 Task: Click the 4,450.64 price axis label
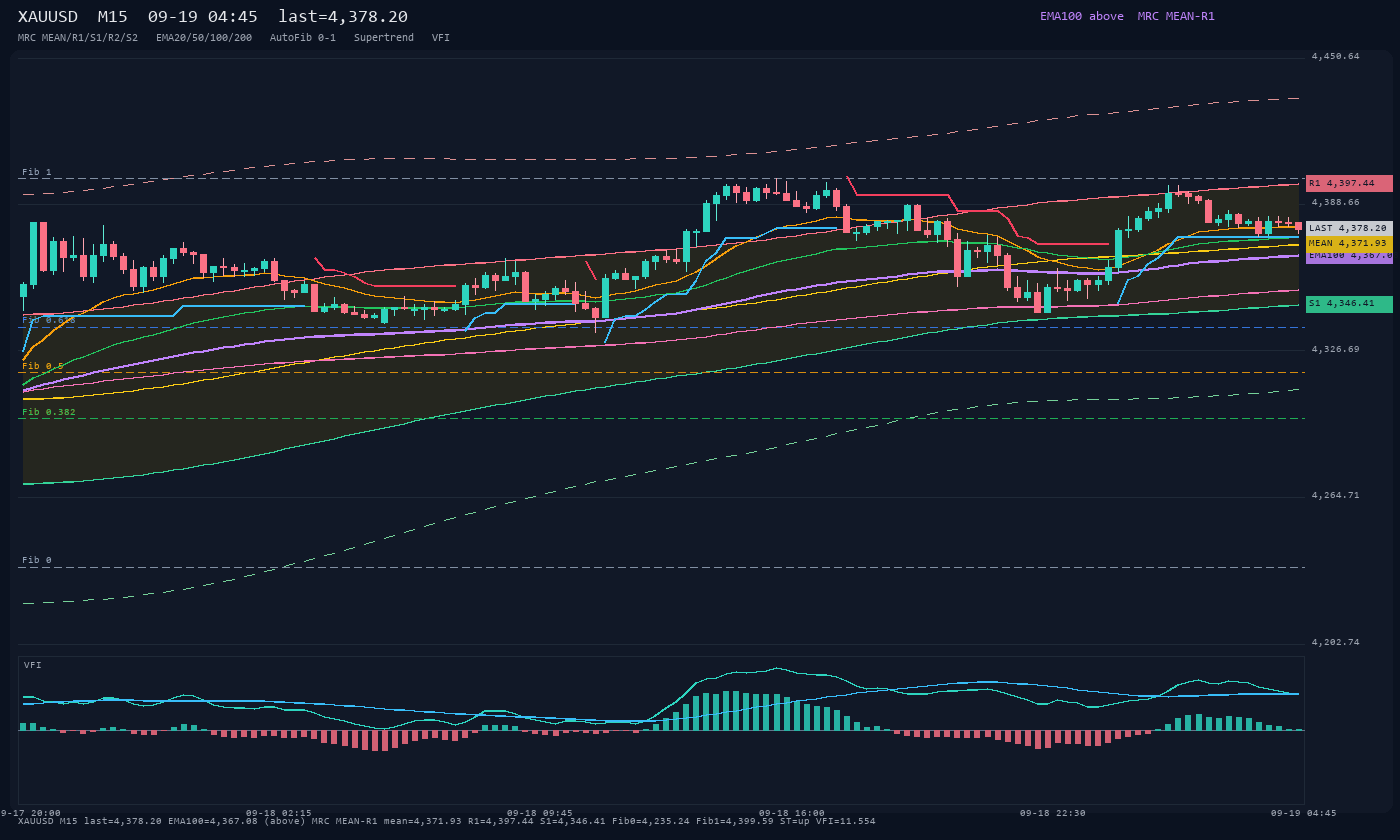click(1336, 56)
